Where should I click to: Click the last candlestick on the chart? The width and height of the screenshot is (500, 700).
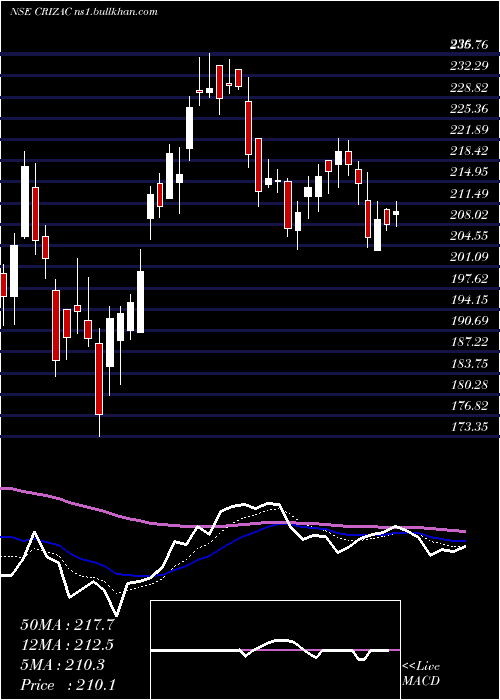point(396,213)
